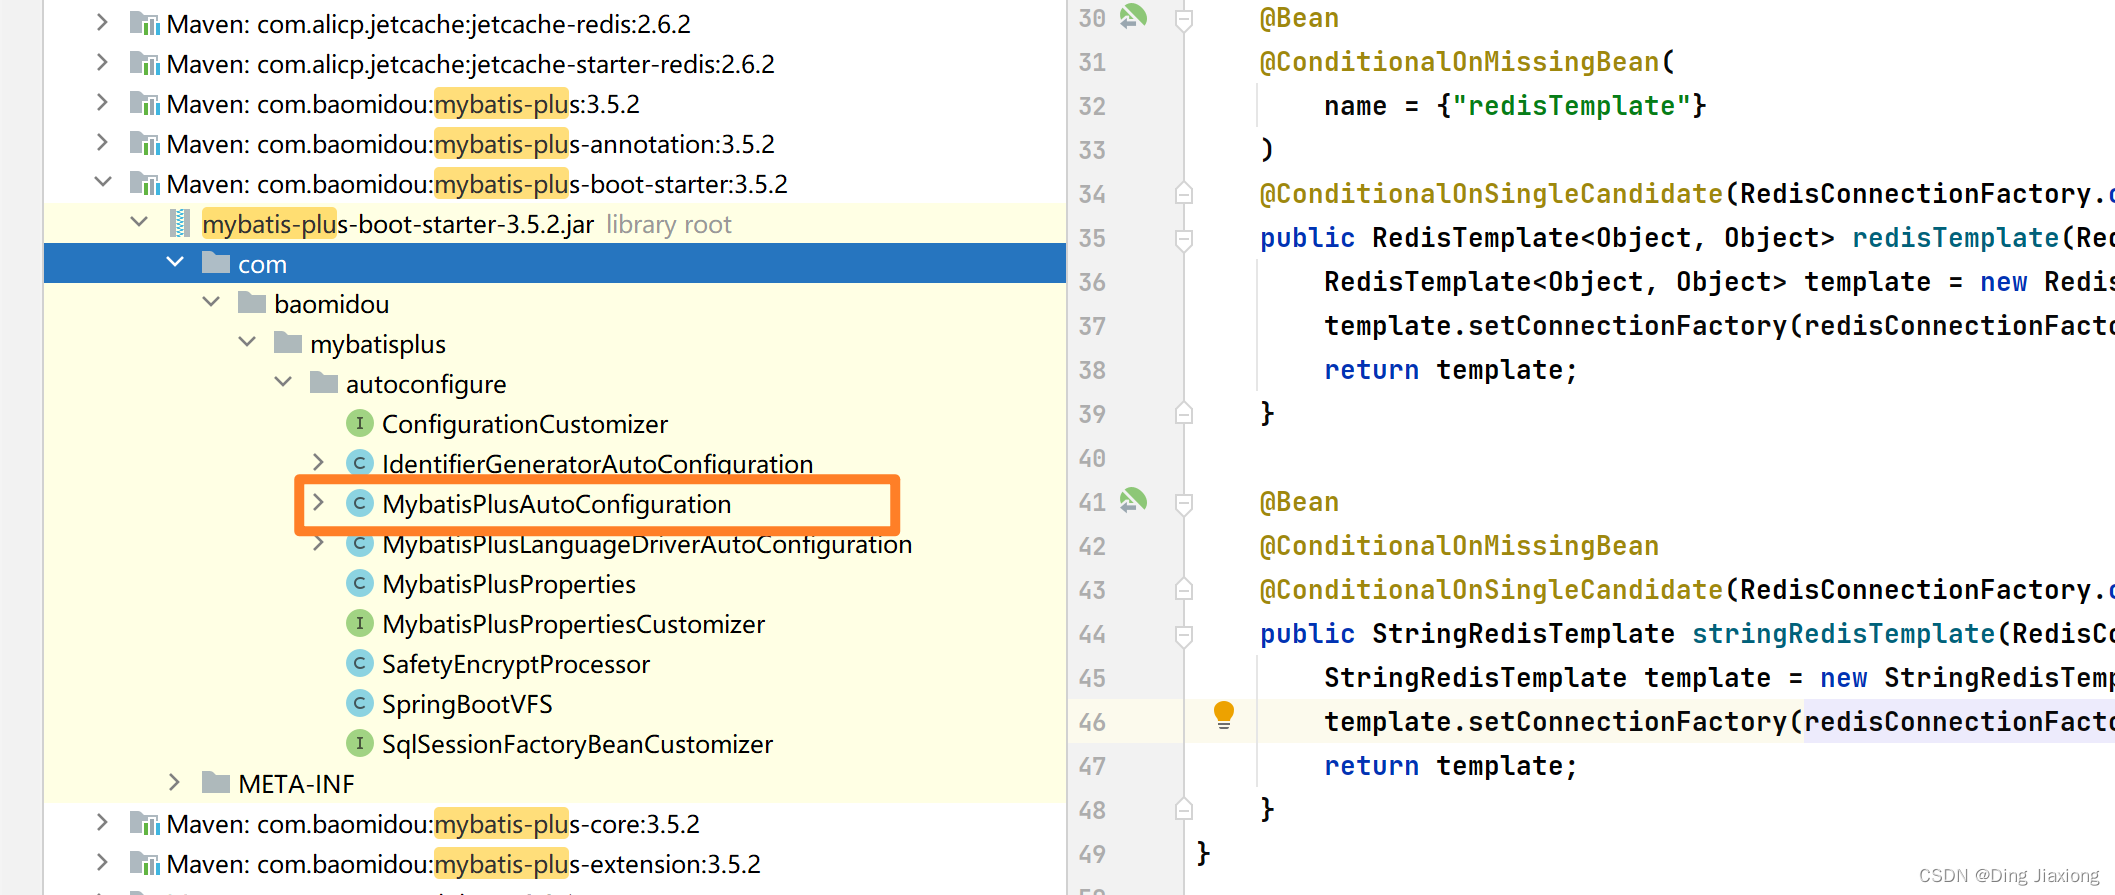
Task: Select the selected com package row
Action: tap(555, 263)
